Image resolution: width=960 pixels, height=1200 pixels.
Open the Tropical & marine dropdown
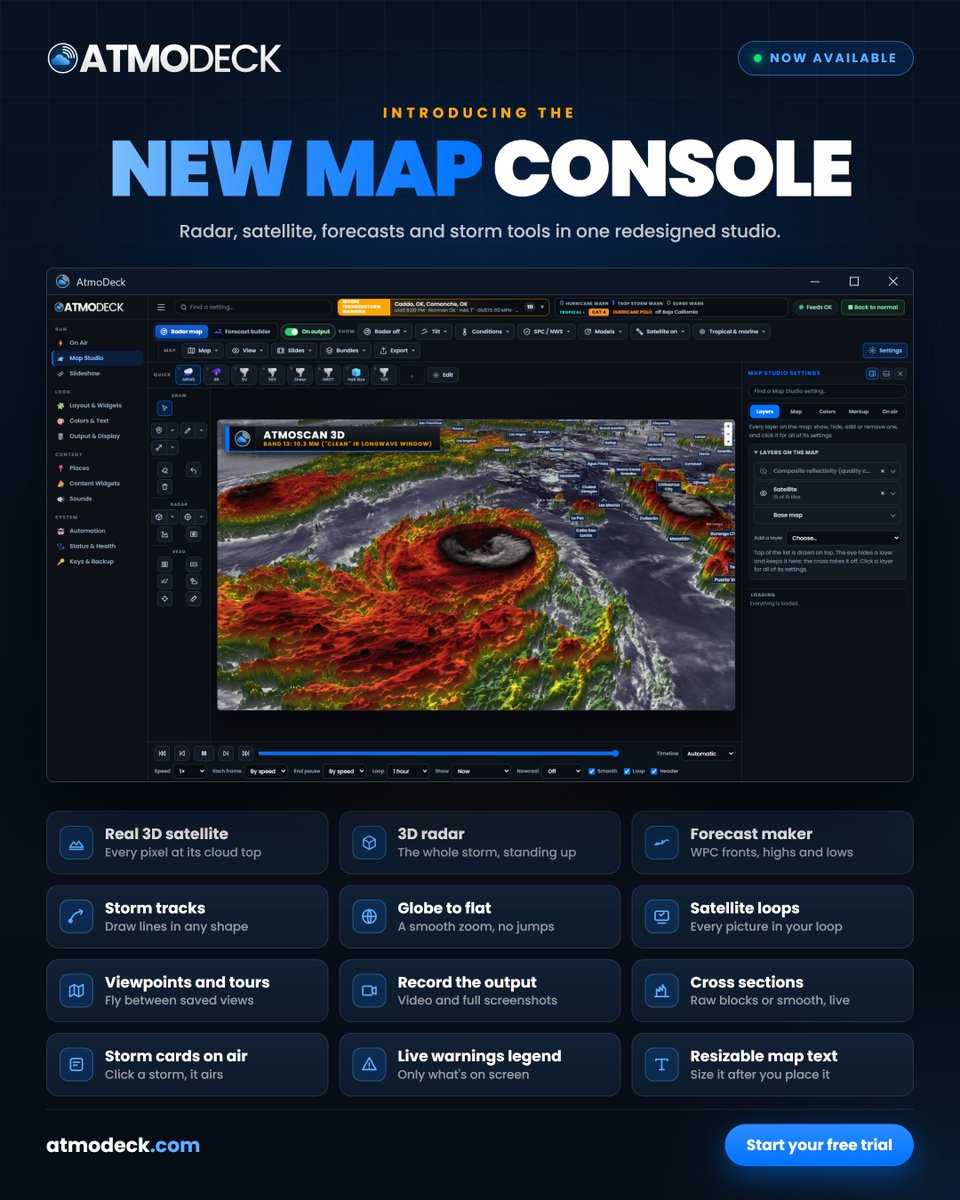click(733, 331)
